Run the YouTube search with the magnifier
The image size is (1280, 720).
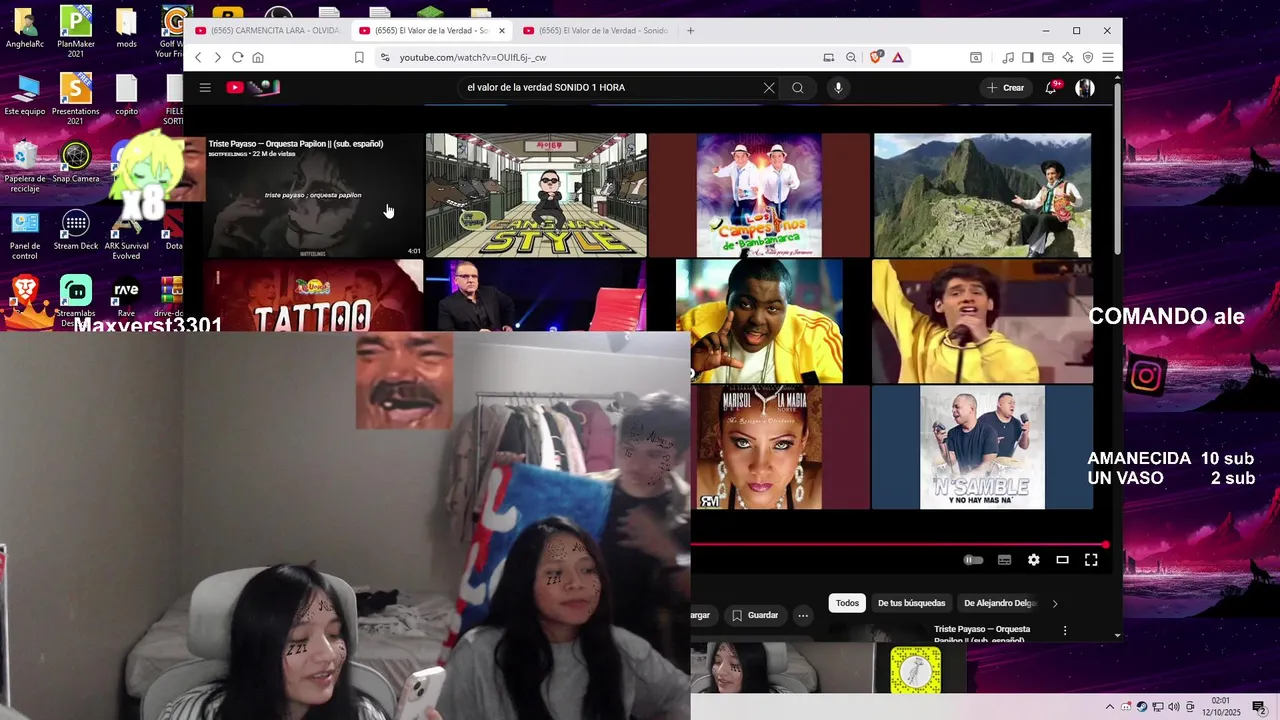tap(798, 88)
